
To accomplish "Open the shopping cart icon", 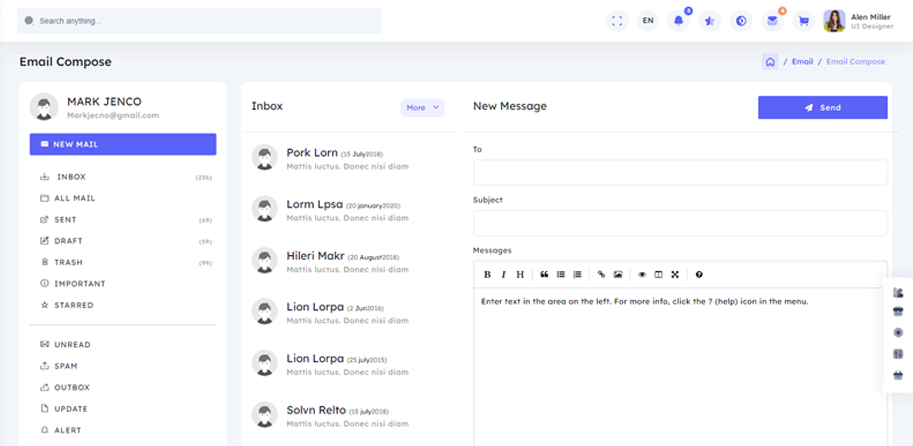I will (x=802, y=20).
